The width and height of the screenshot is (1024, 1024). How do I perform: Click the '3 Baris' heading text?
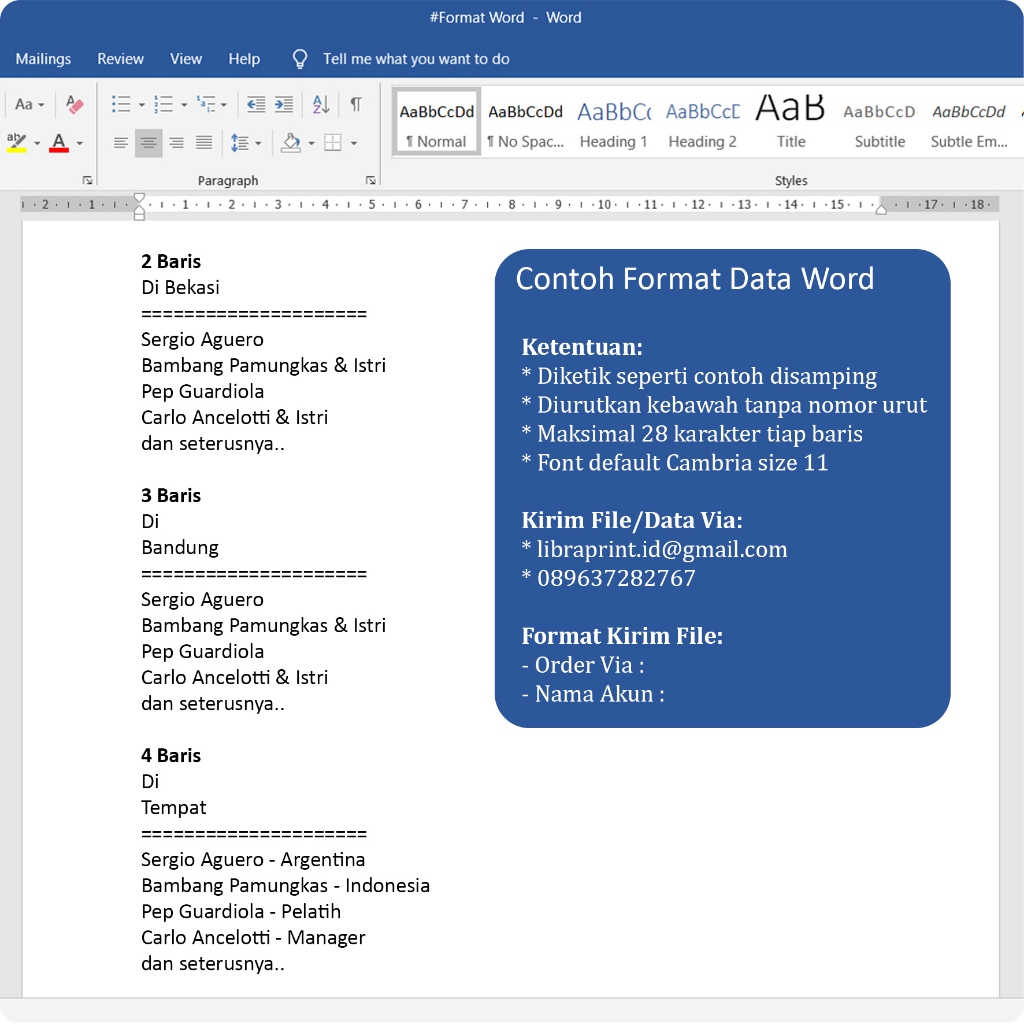(x=171, y=496)
